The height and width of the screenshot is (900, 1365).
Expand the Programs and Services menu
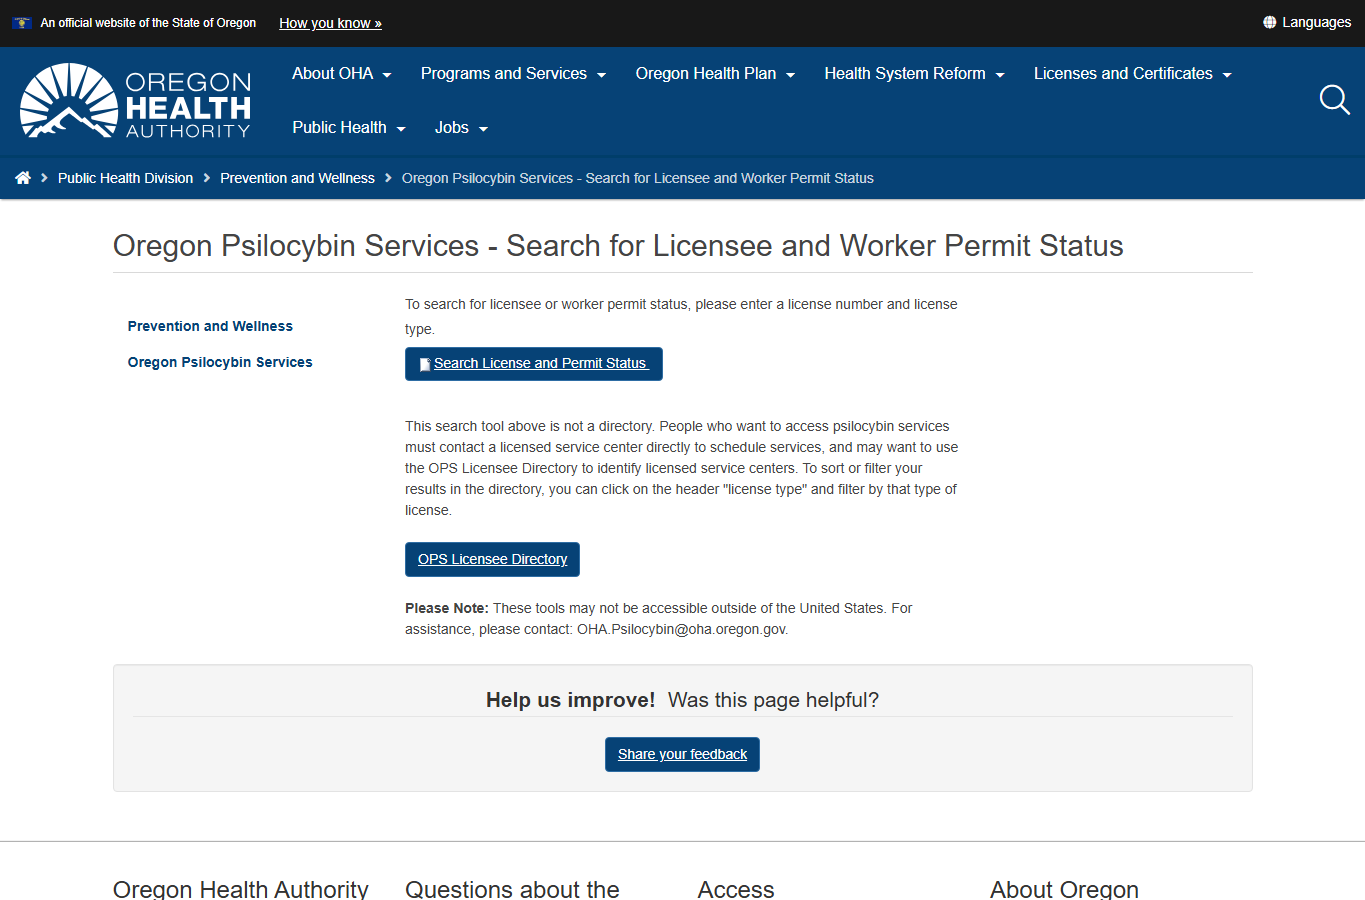coord(513,74)
